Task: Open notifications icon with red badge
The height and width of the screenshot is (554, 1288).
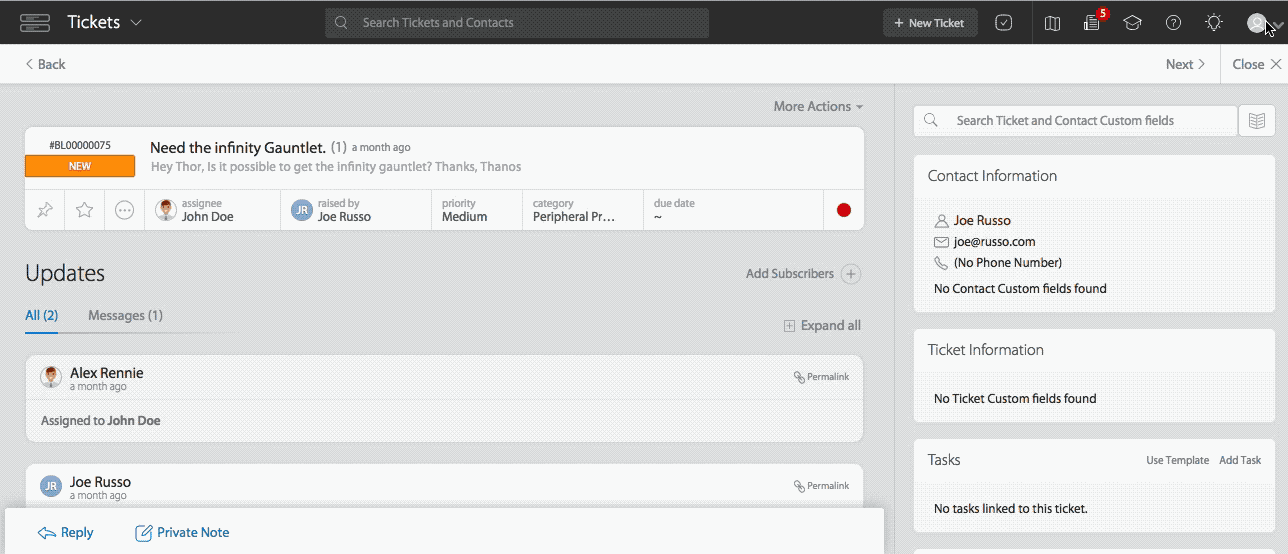Action: (1092, 23)
